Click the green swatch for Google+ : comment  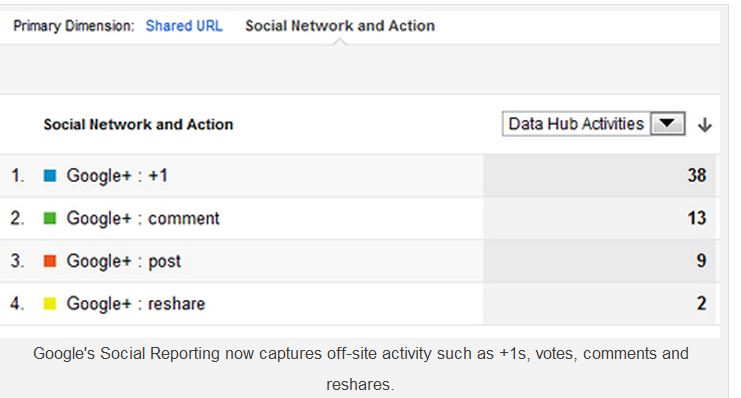click(50, 218)
